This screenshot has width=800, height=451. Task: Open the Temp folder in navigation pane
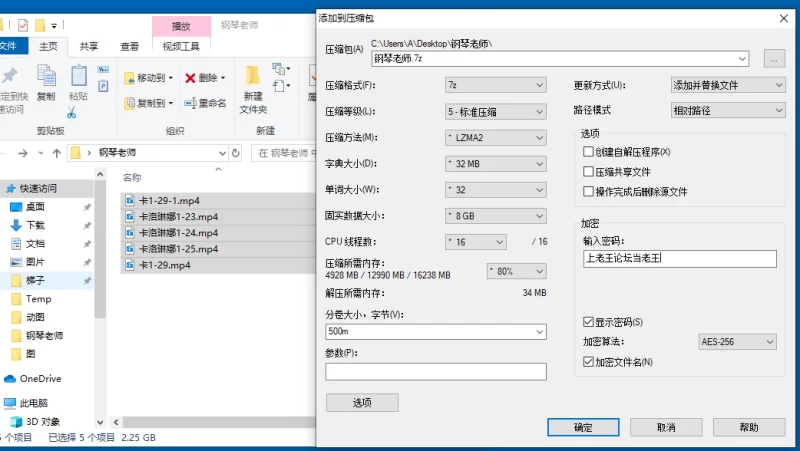click(x=38, y=299)
